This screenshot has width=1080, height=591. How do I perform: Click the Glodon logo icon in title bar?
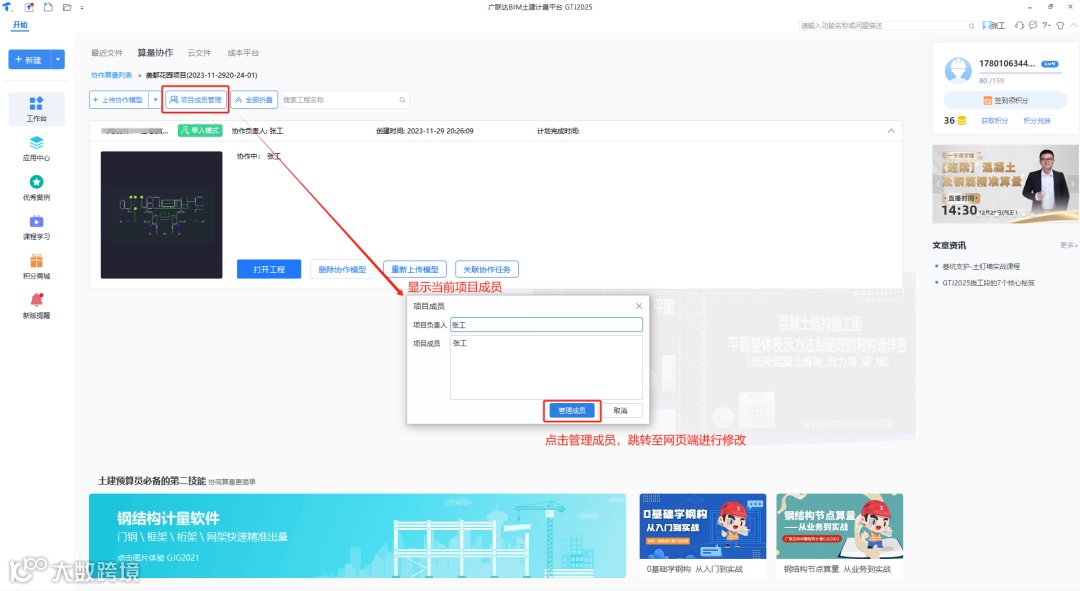pos(8,7)
